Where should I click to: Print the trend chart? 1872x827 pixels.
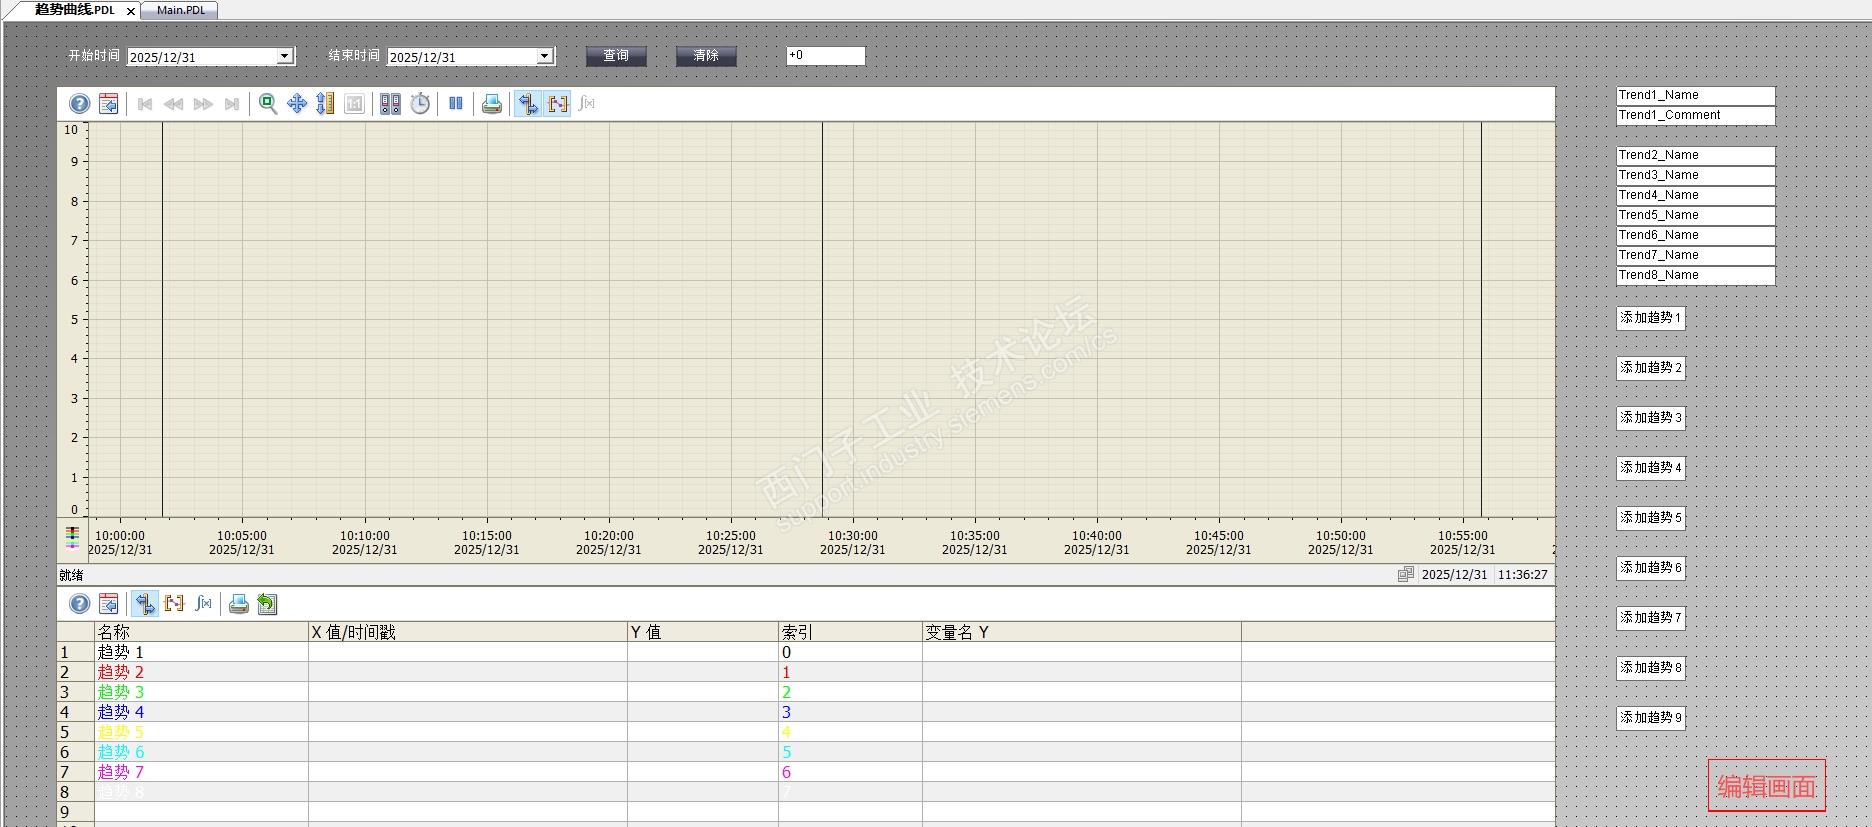click(x=492, y=104)
